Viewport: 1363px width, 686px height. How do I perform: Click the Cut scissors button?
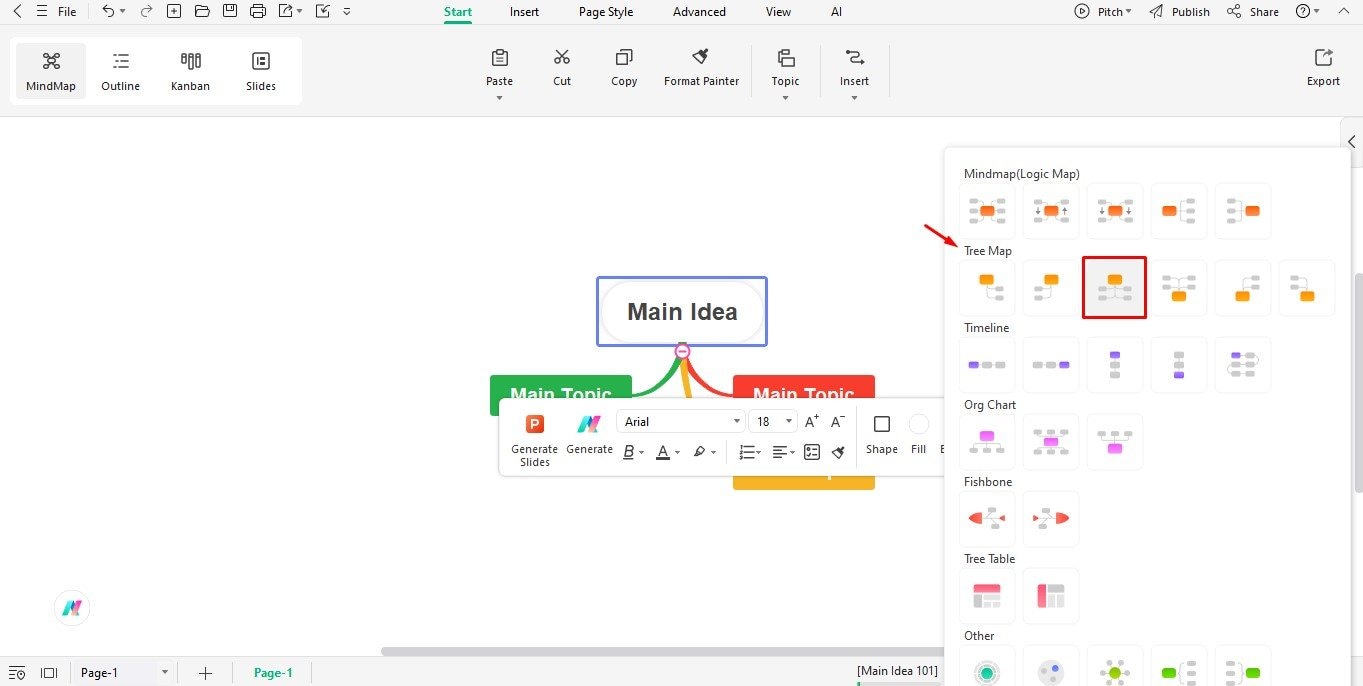tap(562, 68)
